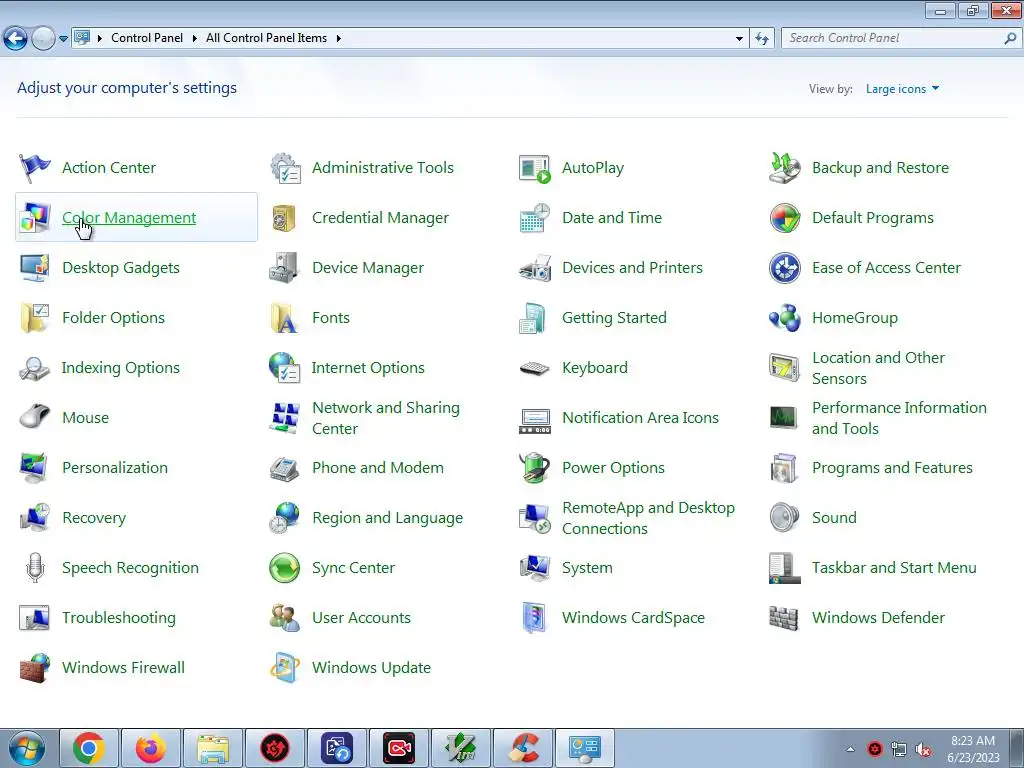Open the Troubleshooting link

click(x=119, y=618)
